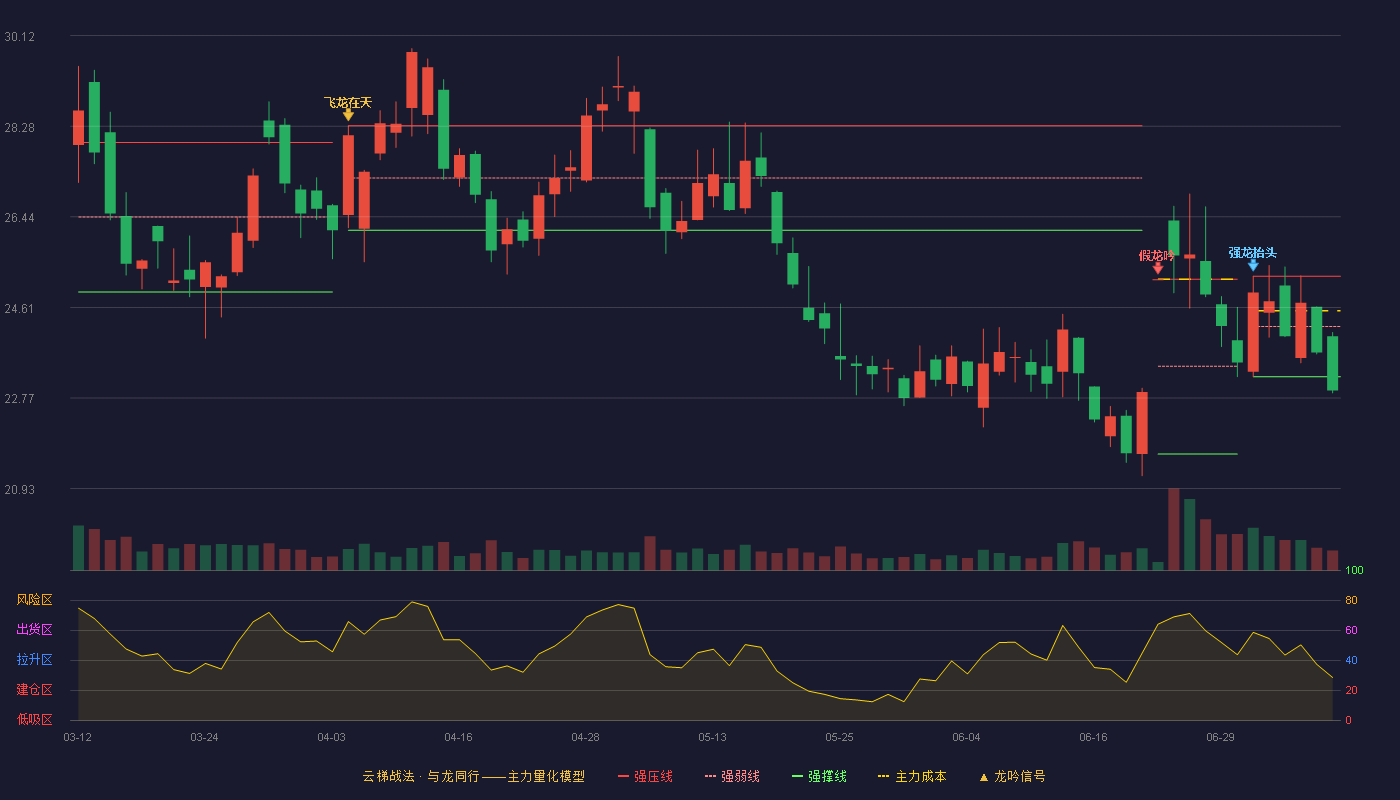Click the candlestick under the 飞龙在天 arrow
The image size is (1400, 800).
(x=348, y=175)
